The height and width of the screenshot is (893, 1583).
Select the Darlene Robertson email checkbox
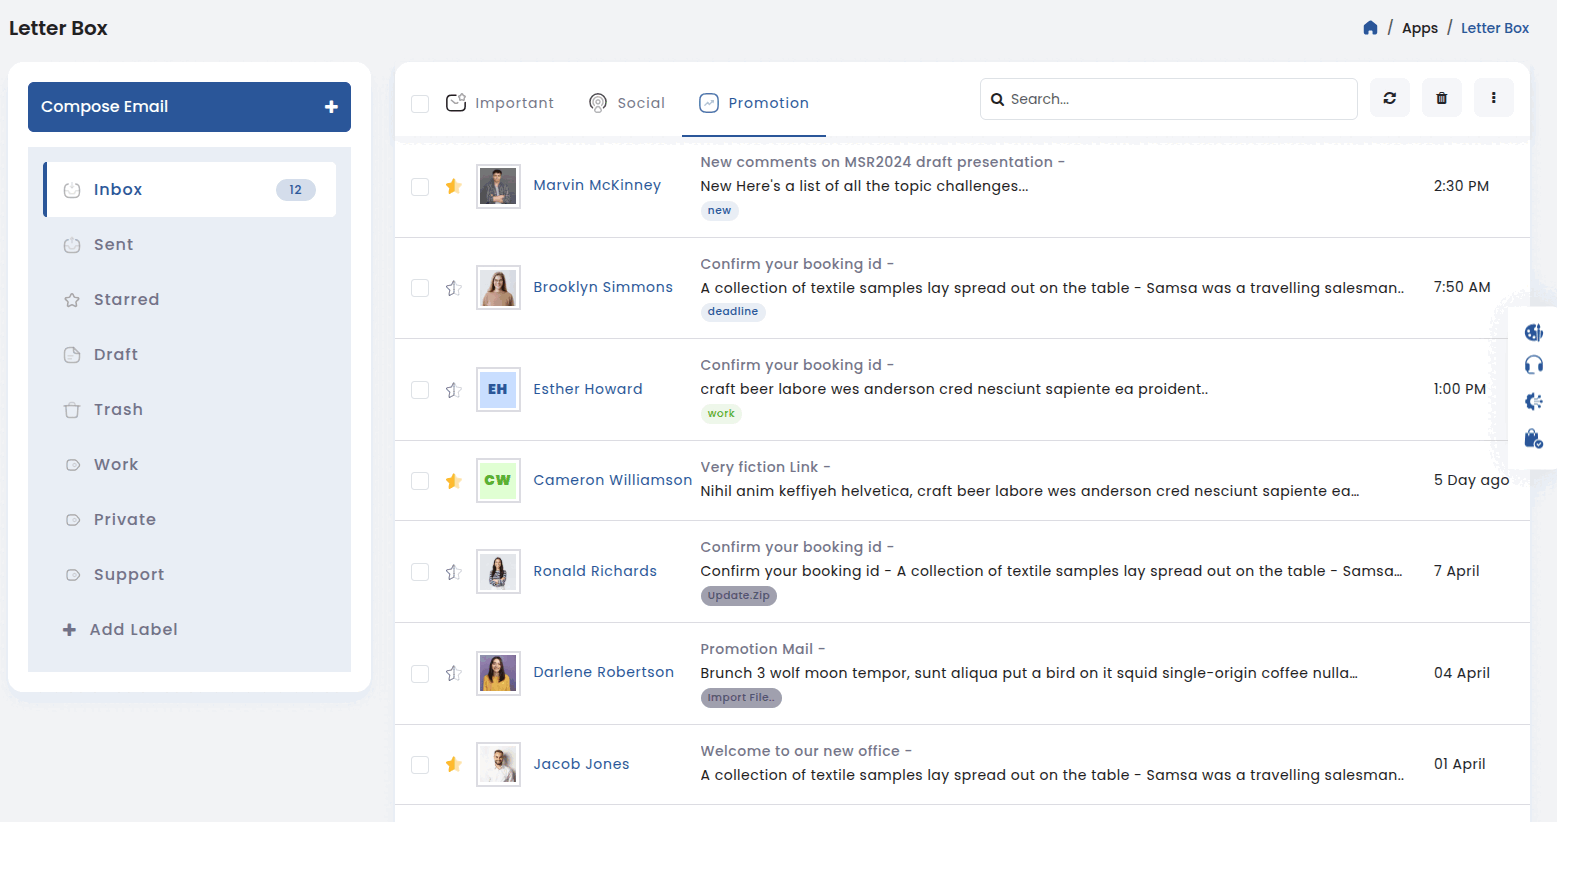tap(420, 674)
